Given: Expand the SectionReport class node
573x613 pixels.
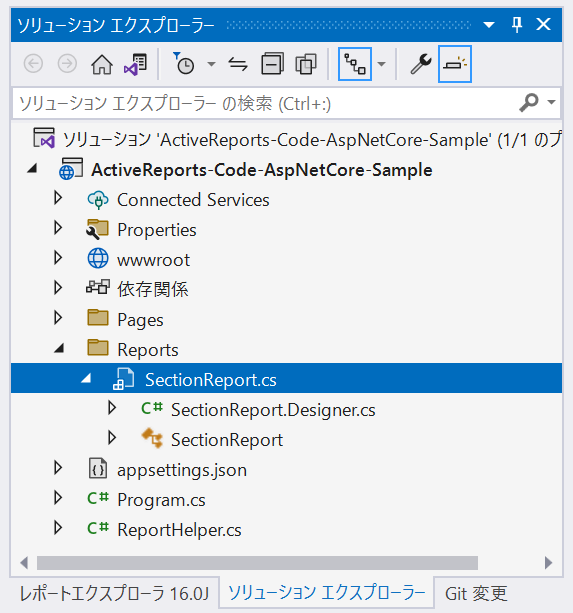Looking at the screenshot, I should click(x=112, y=438).
